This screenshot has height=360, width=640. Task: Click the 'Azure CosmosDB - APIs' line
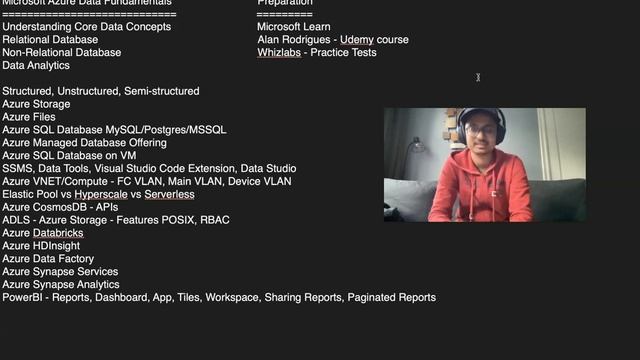coord(60,207)
